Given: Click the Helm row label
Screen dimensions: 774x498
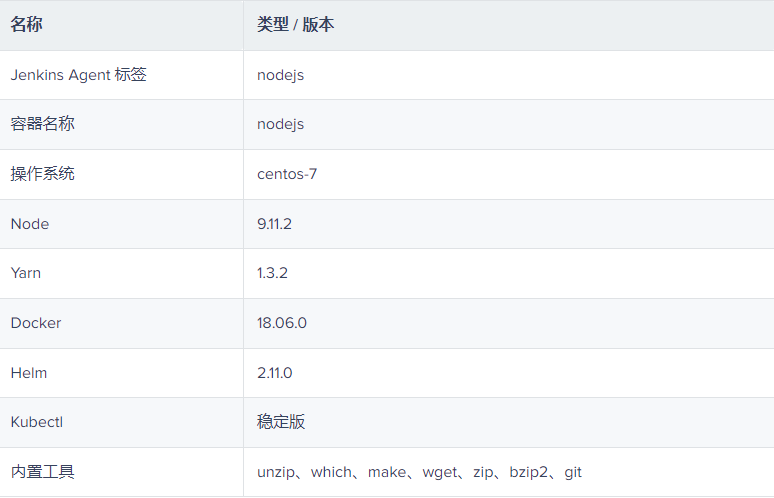Looking at the screenshot, I should click(x=29, y=373).
